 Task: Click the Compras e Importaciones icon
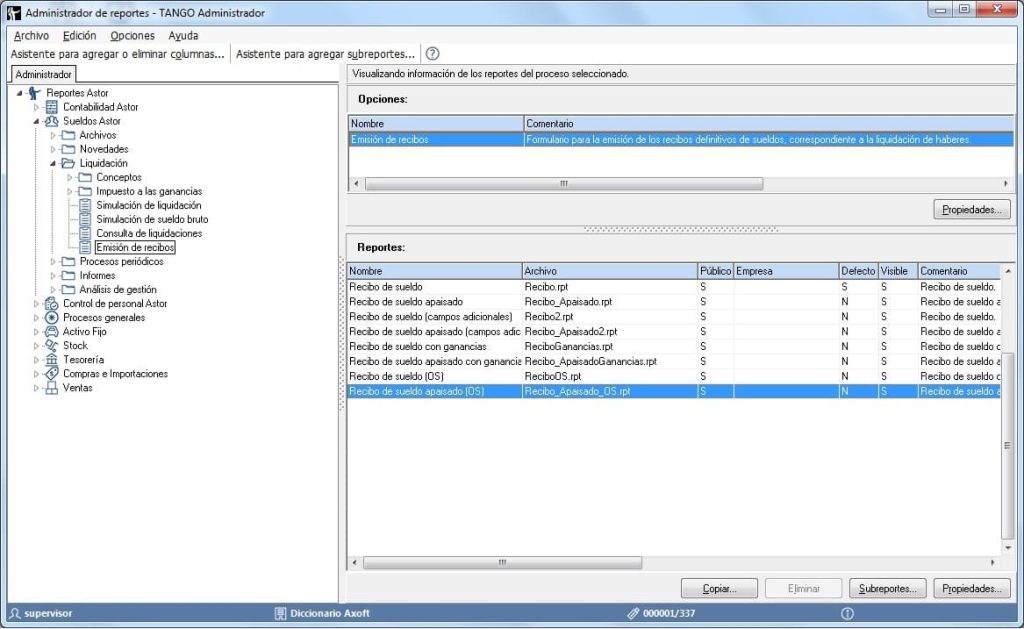[x=52, y=374]
